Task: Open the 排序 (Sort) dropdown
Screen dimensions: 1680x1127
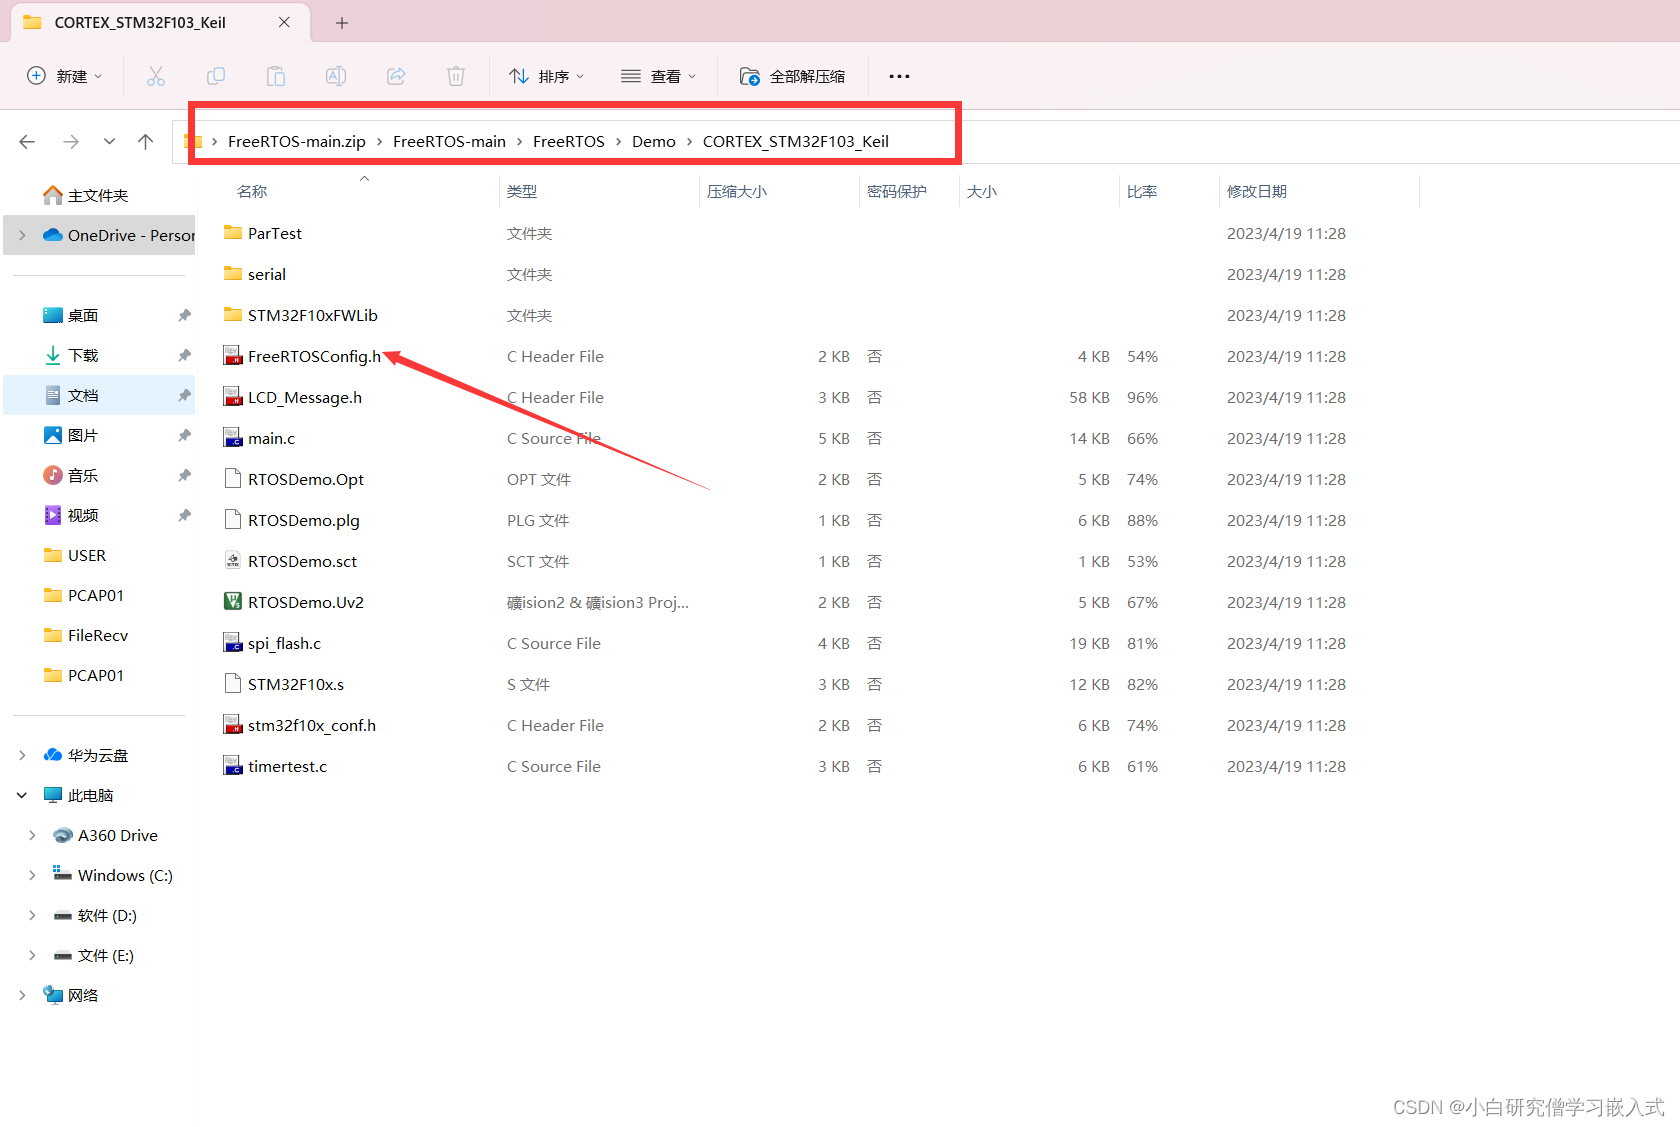Action: [x=546, y=76]
